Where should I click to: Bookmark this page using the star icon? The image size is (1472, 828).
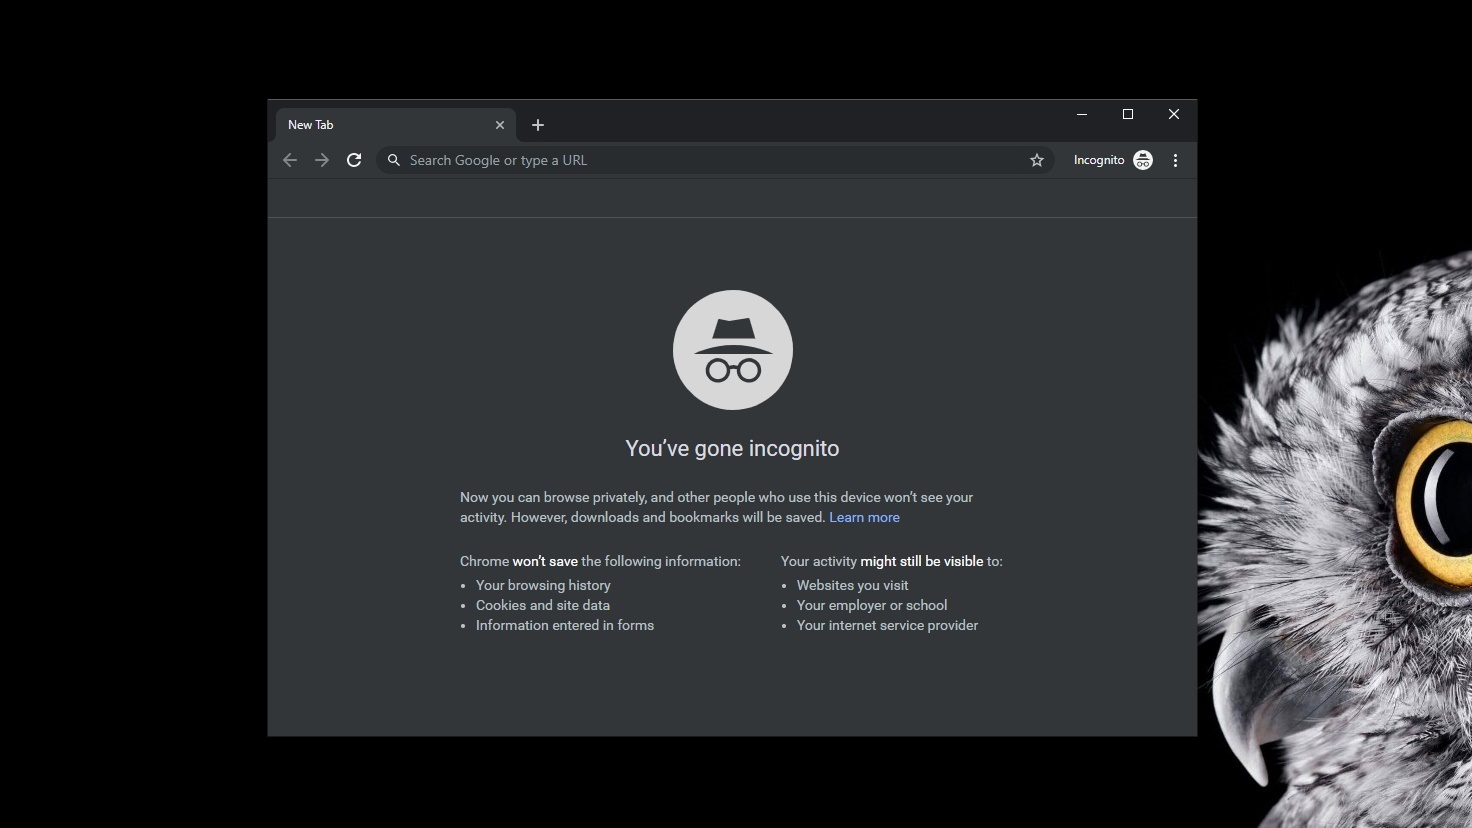(x=1036, y=160)
